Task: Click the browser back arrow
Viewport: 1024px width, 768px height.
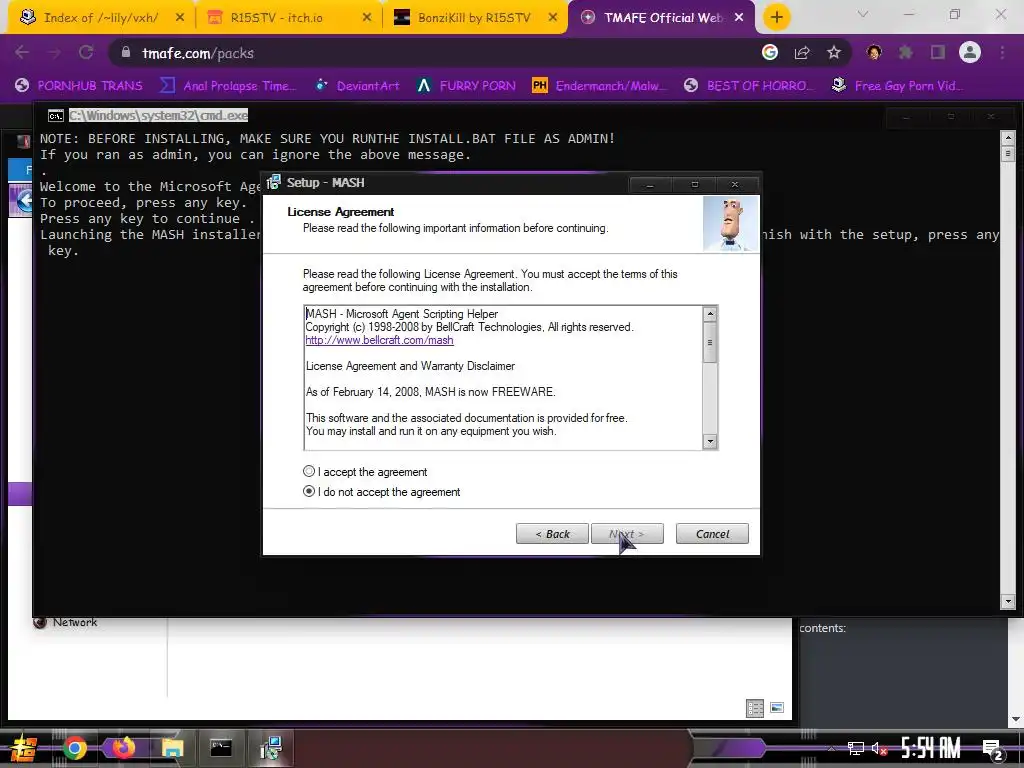Action: coord(22,52)
